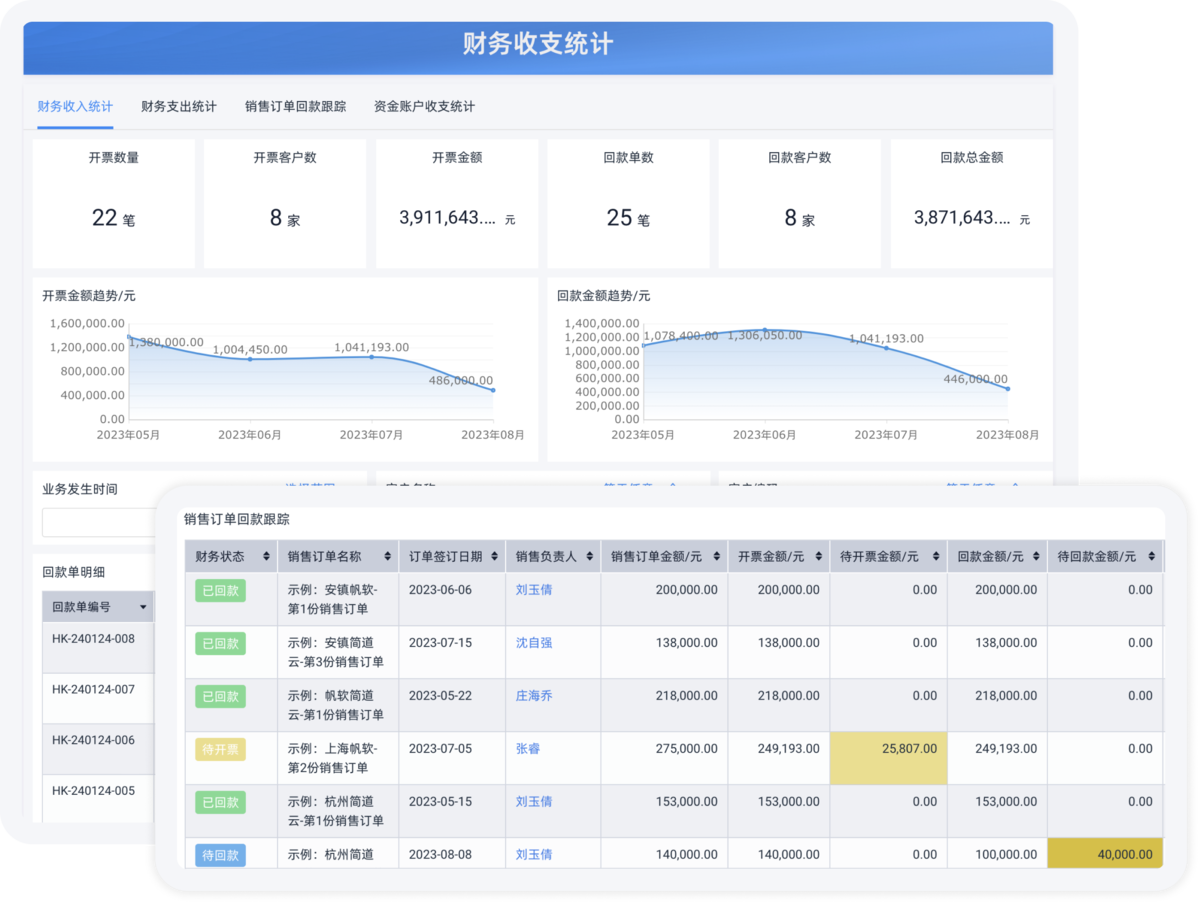Open the 回款单编号 column dropdown arrow
1200x904 pixels.
143,607
